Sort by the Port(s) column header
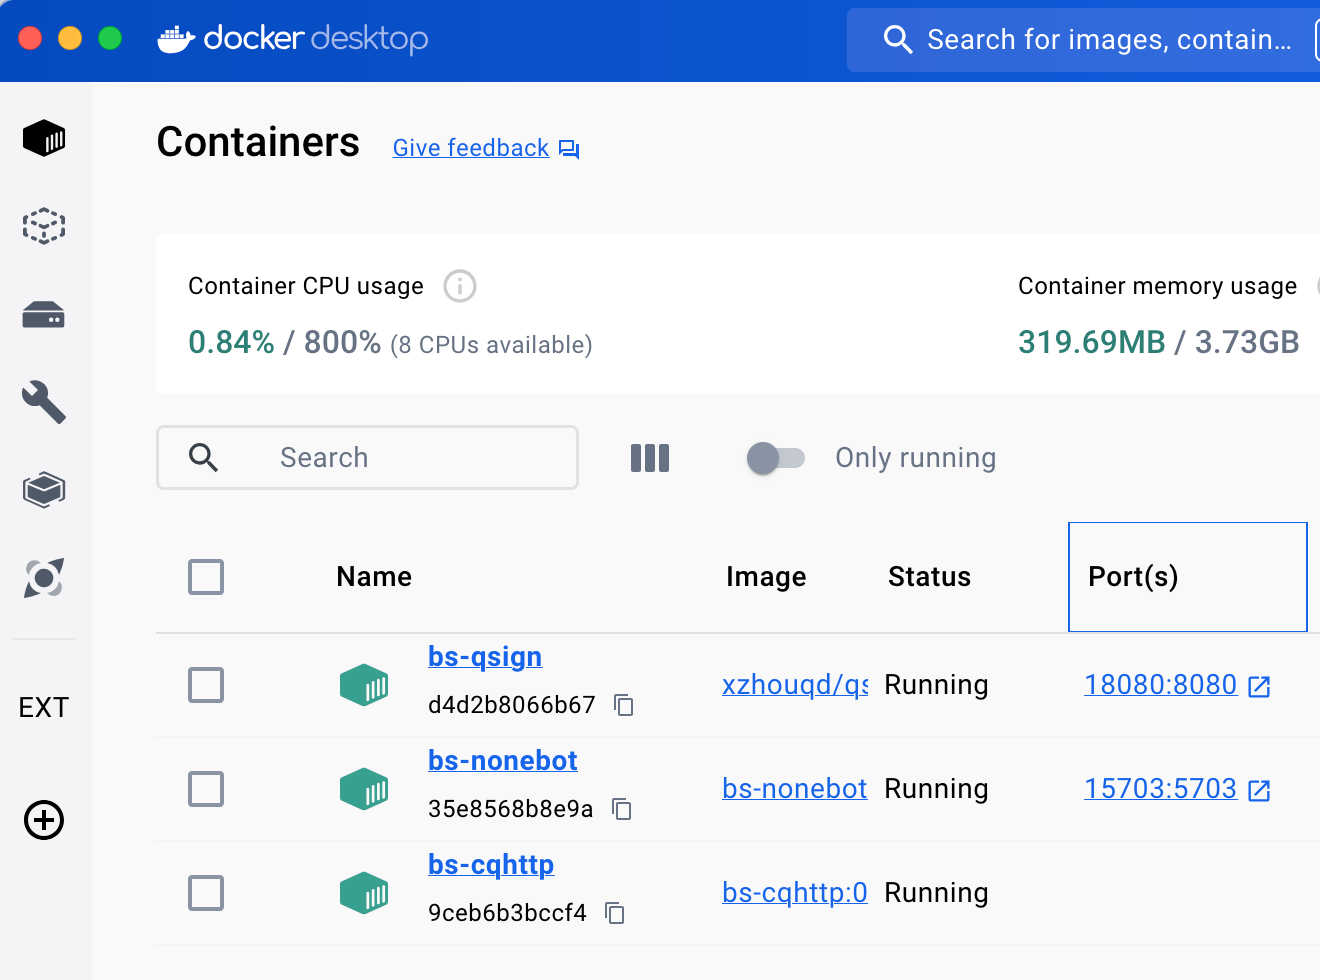This screenshot has height=980, width=1320. point(1133,577)
